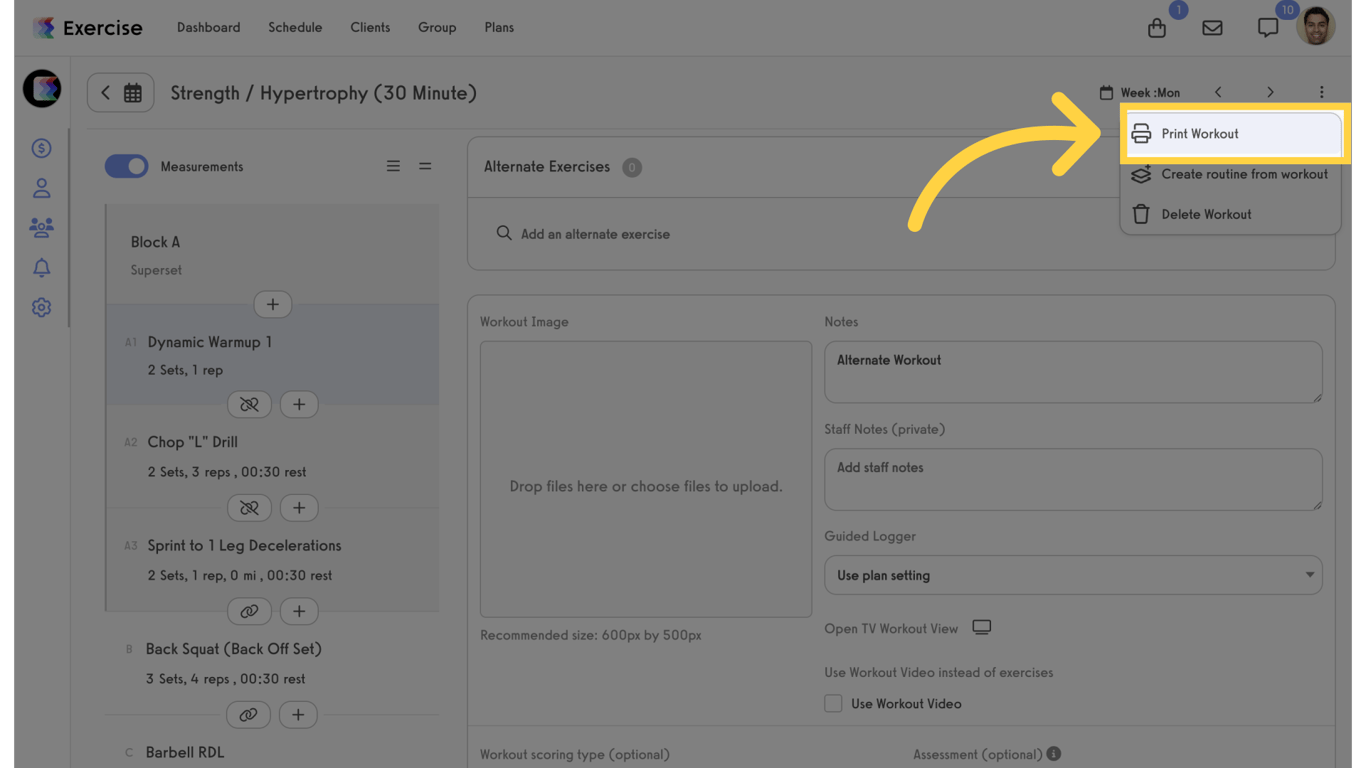
Task: Select Back Squat (Back Off Set) exercise
Action: [272, 663]
